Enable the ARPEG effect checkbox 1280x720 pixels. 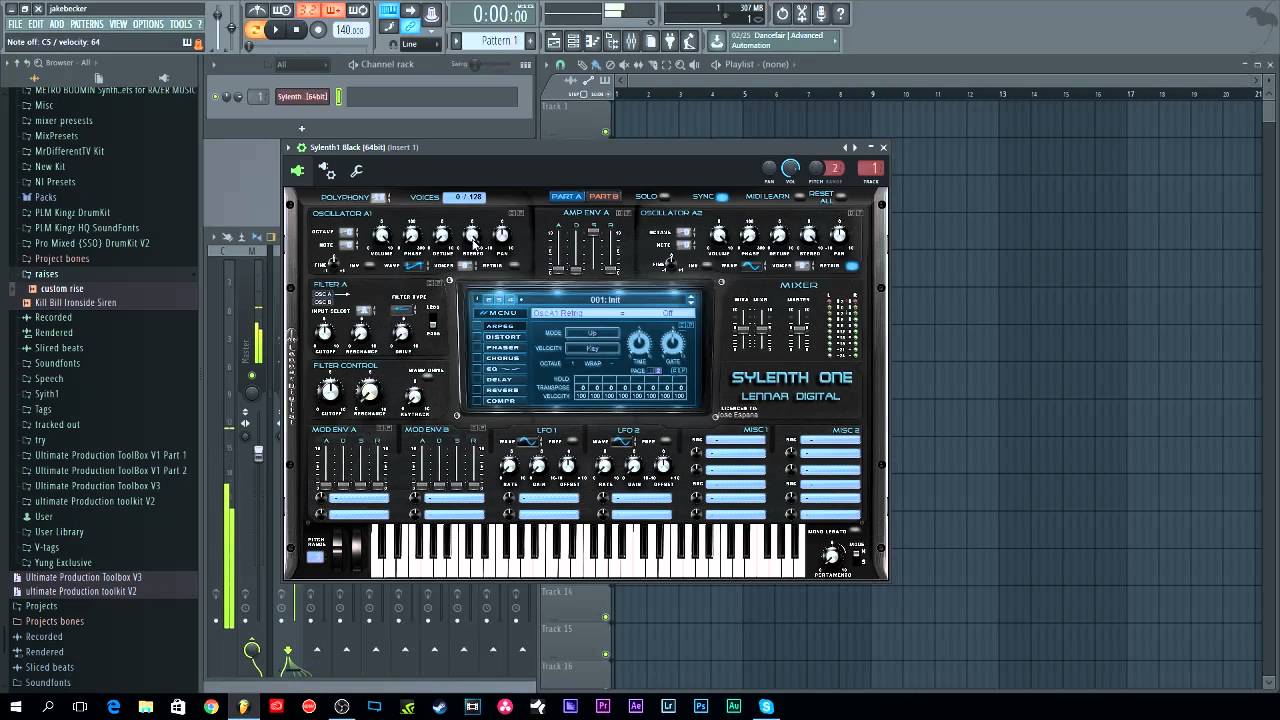(x=478, y=326)
